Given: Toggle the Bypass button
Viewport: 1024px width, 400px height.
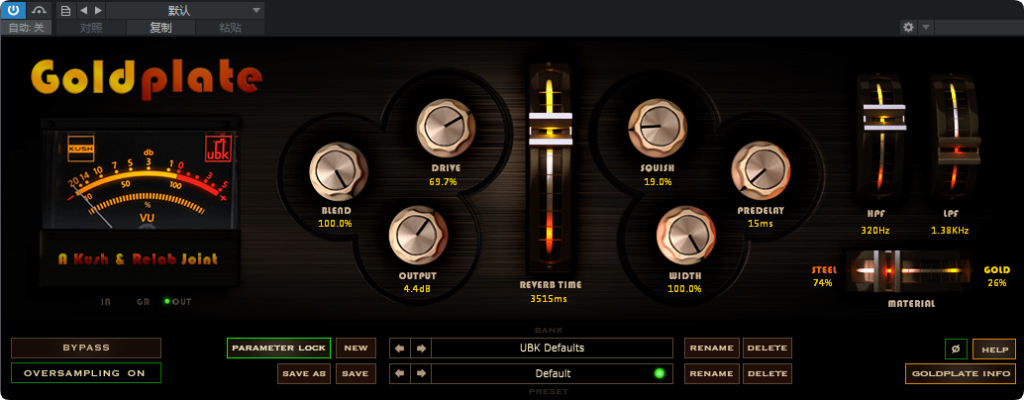Looking at the screenshot, I should [x=86, y=348].
